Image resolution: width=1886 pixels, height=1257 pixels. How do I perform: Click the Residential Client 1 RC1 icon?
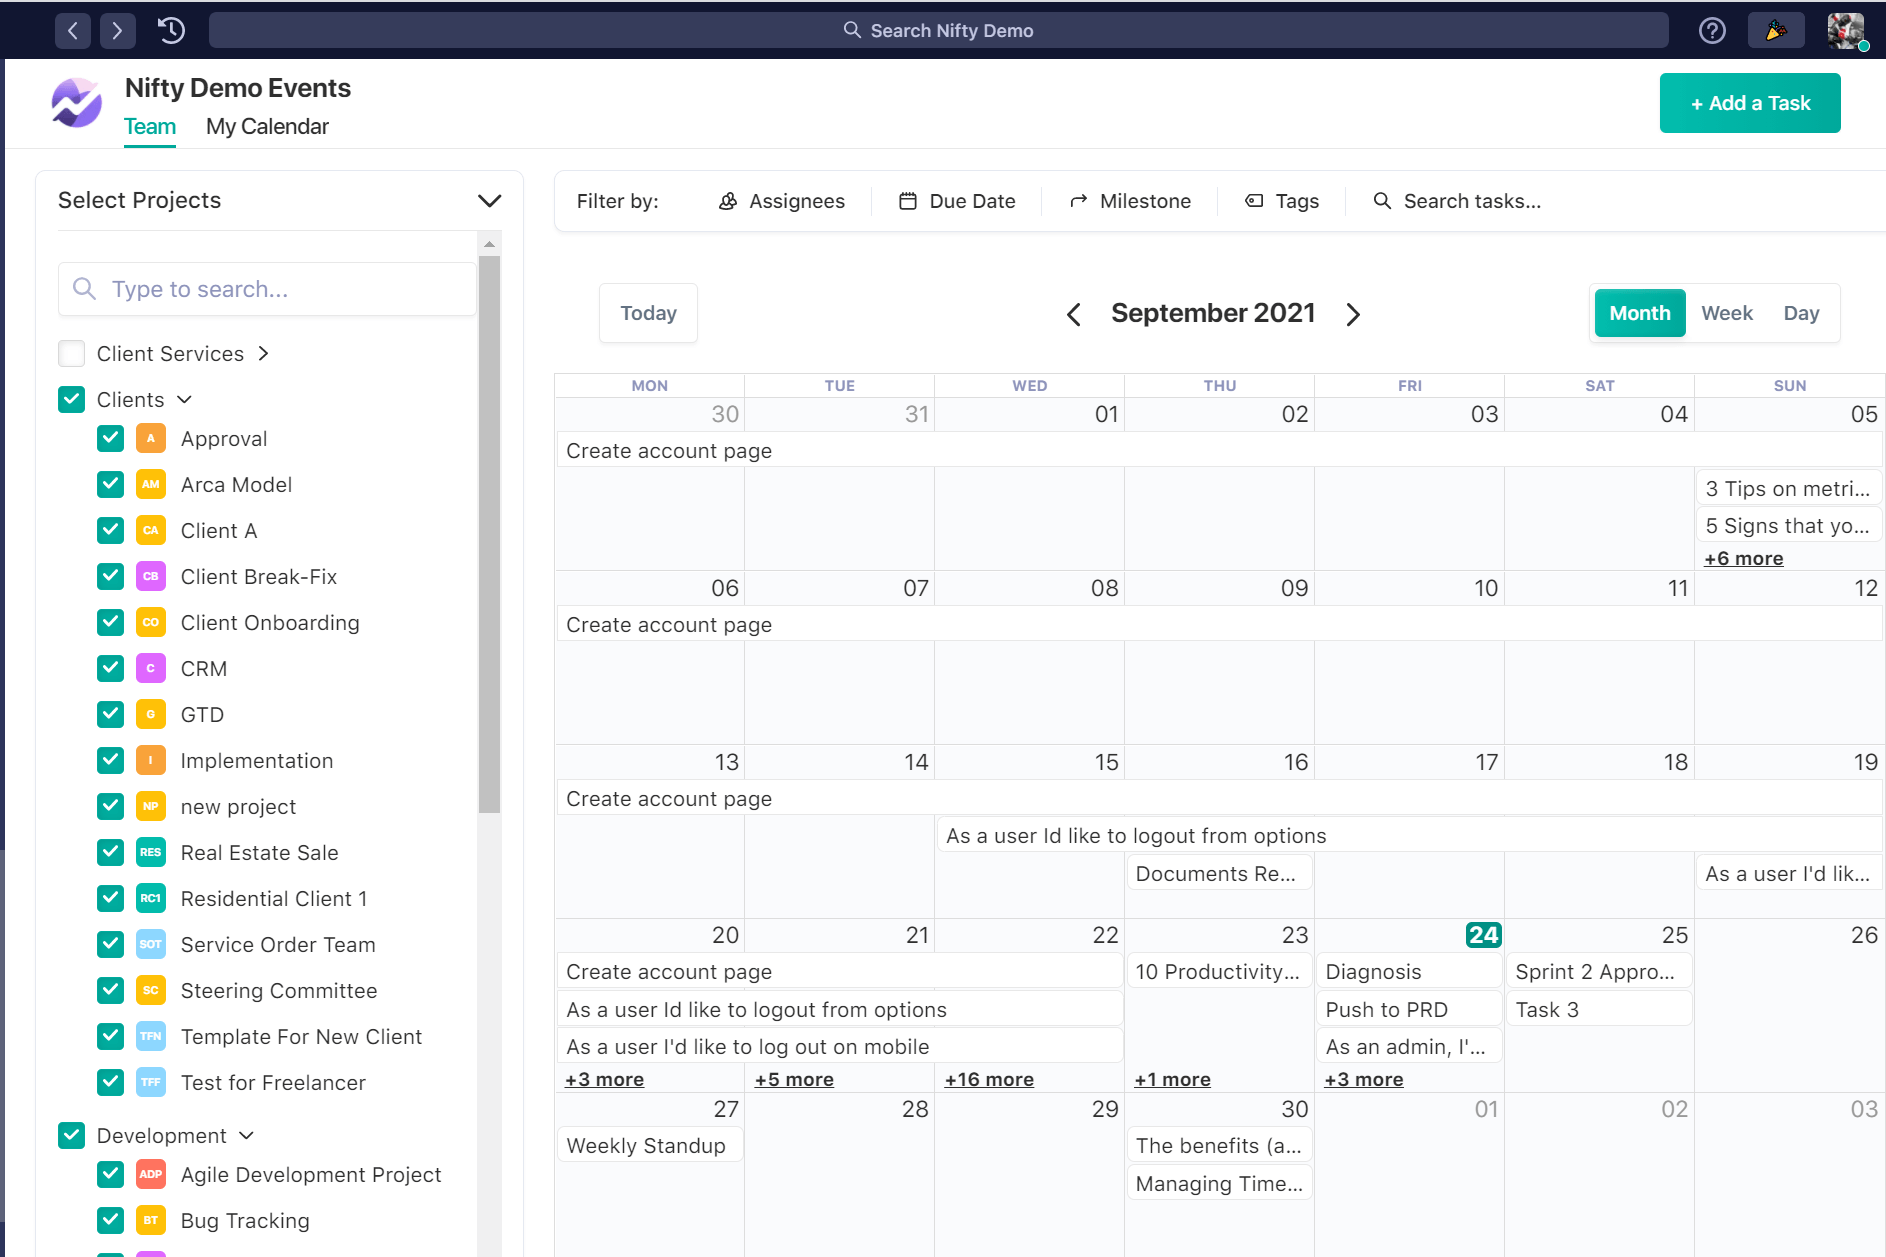(151, 899)
